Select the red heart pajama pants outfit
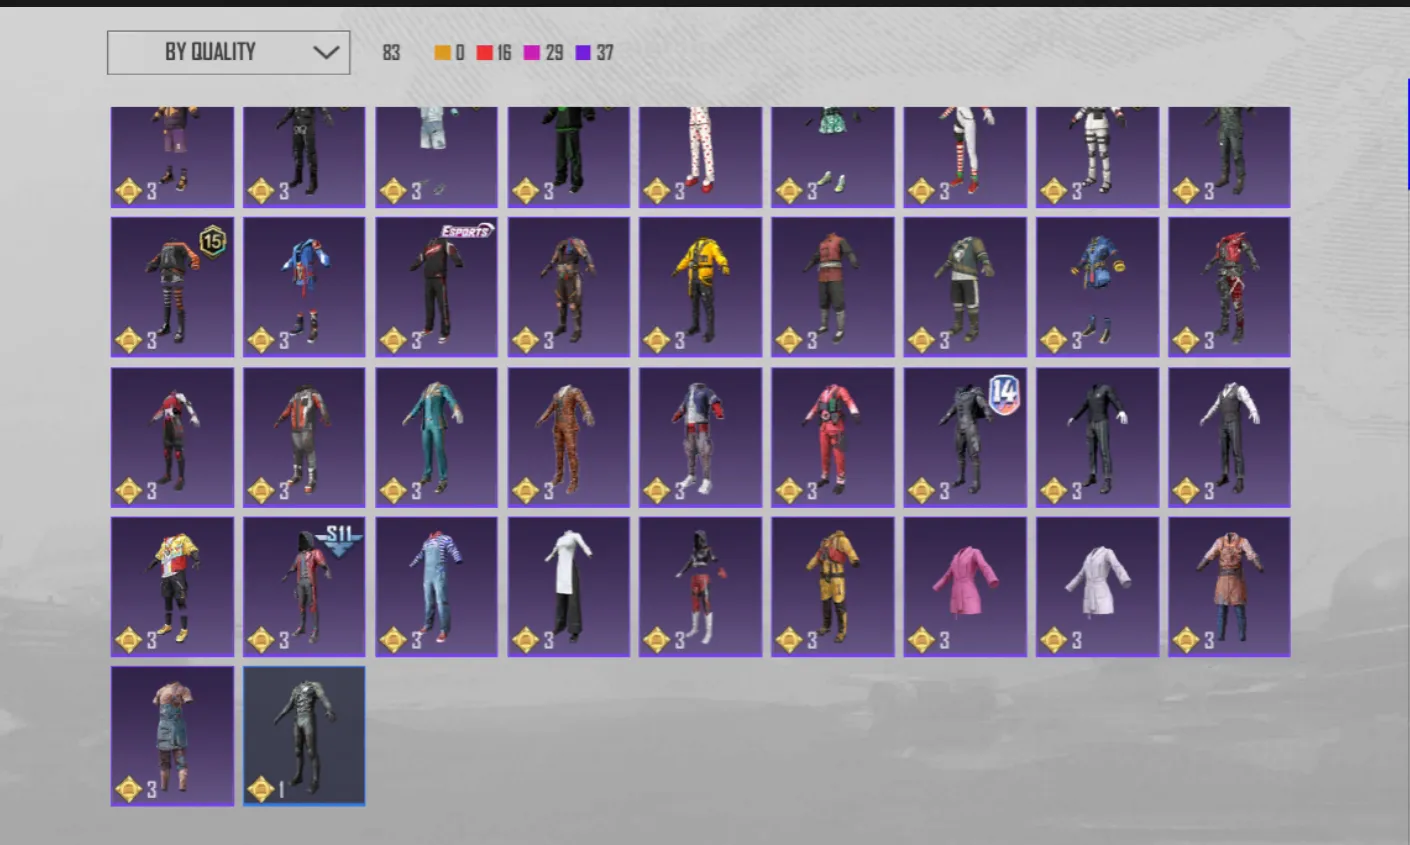The height and width of the screenshot is (845, 1410). coord(700,157)
